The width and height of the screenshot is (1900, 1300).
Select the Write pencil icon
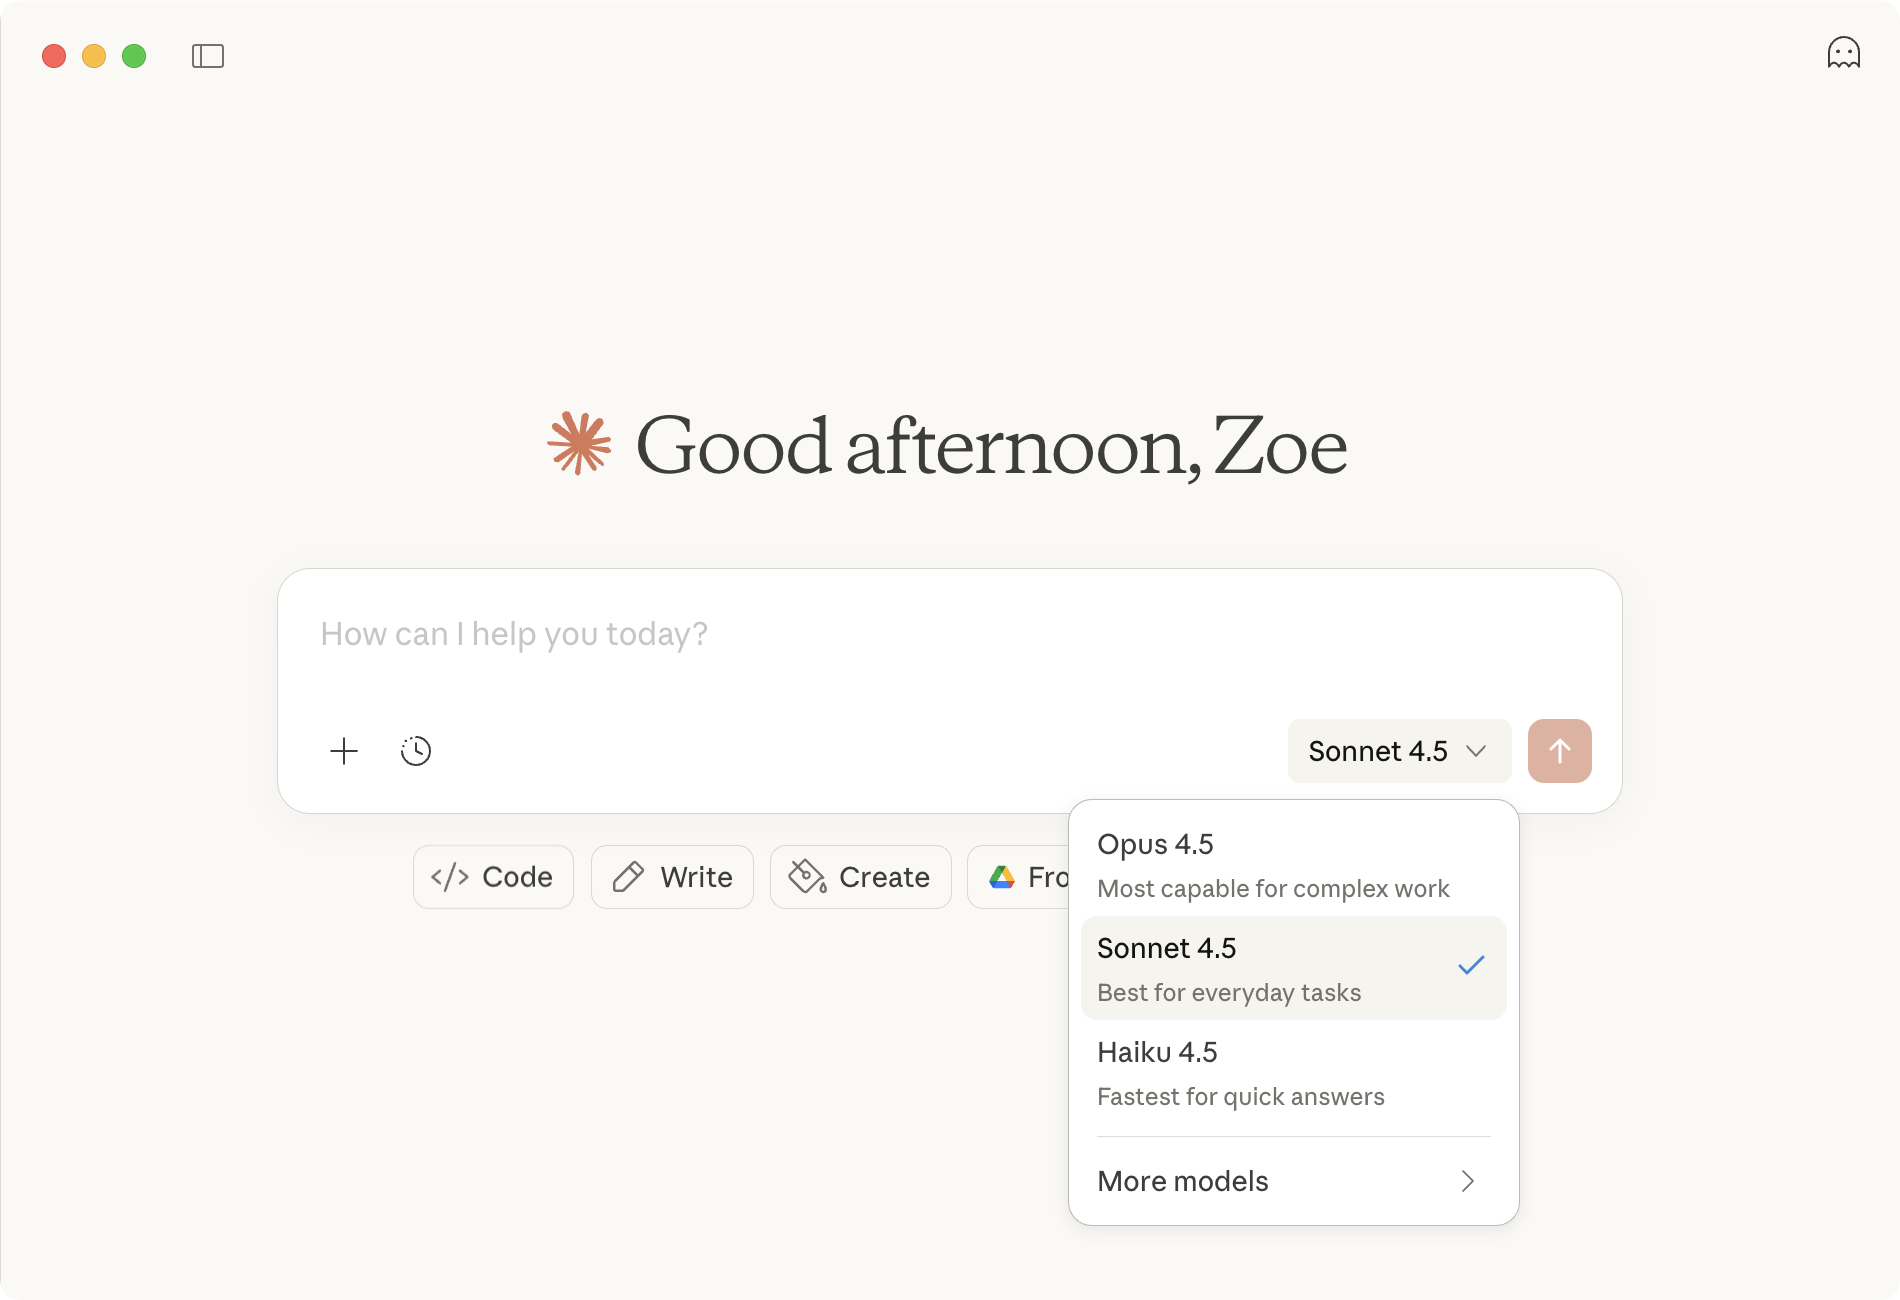tap(630, 877)
